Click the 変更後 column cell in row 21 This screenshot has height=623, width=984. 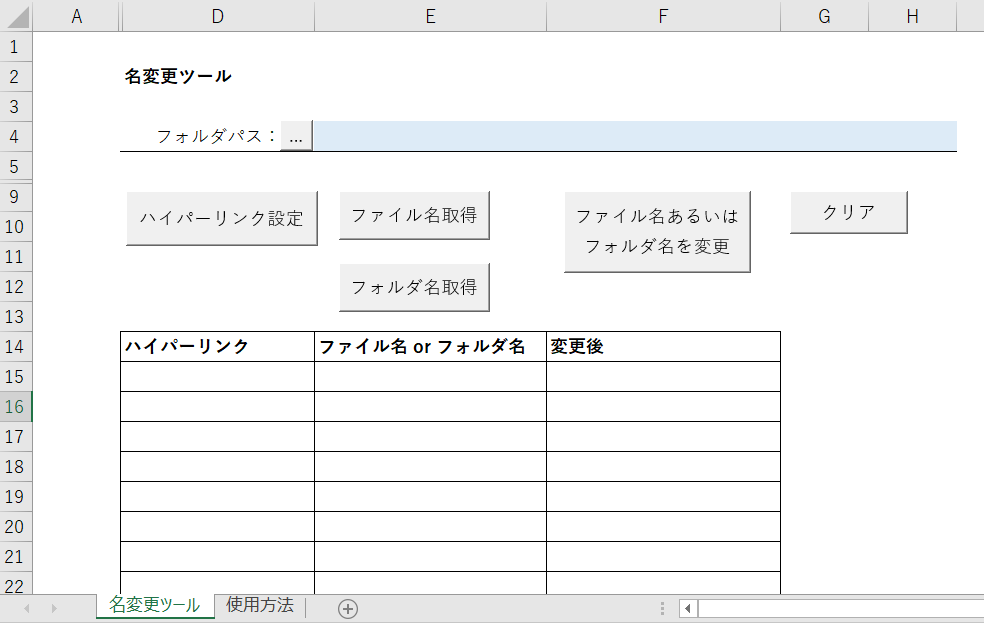pos(663,556)
